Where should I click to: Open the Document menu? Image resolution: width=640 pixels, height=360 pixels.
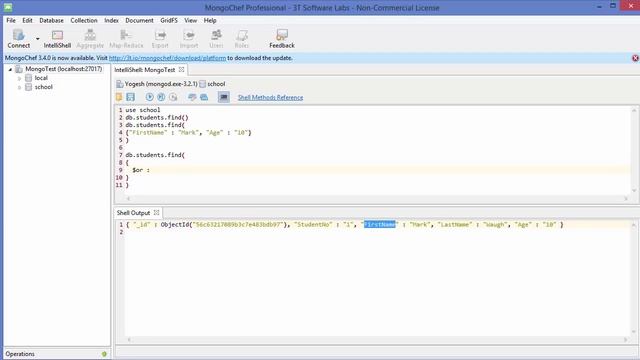pos(139,20)
